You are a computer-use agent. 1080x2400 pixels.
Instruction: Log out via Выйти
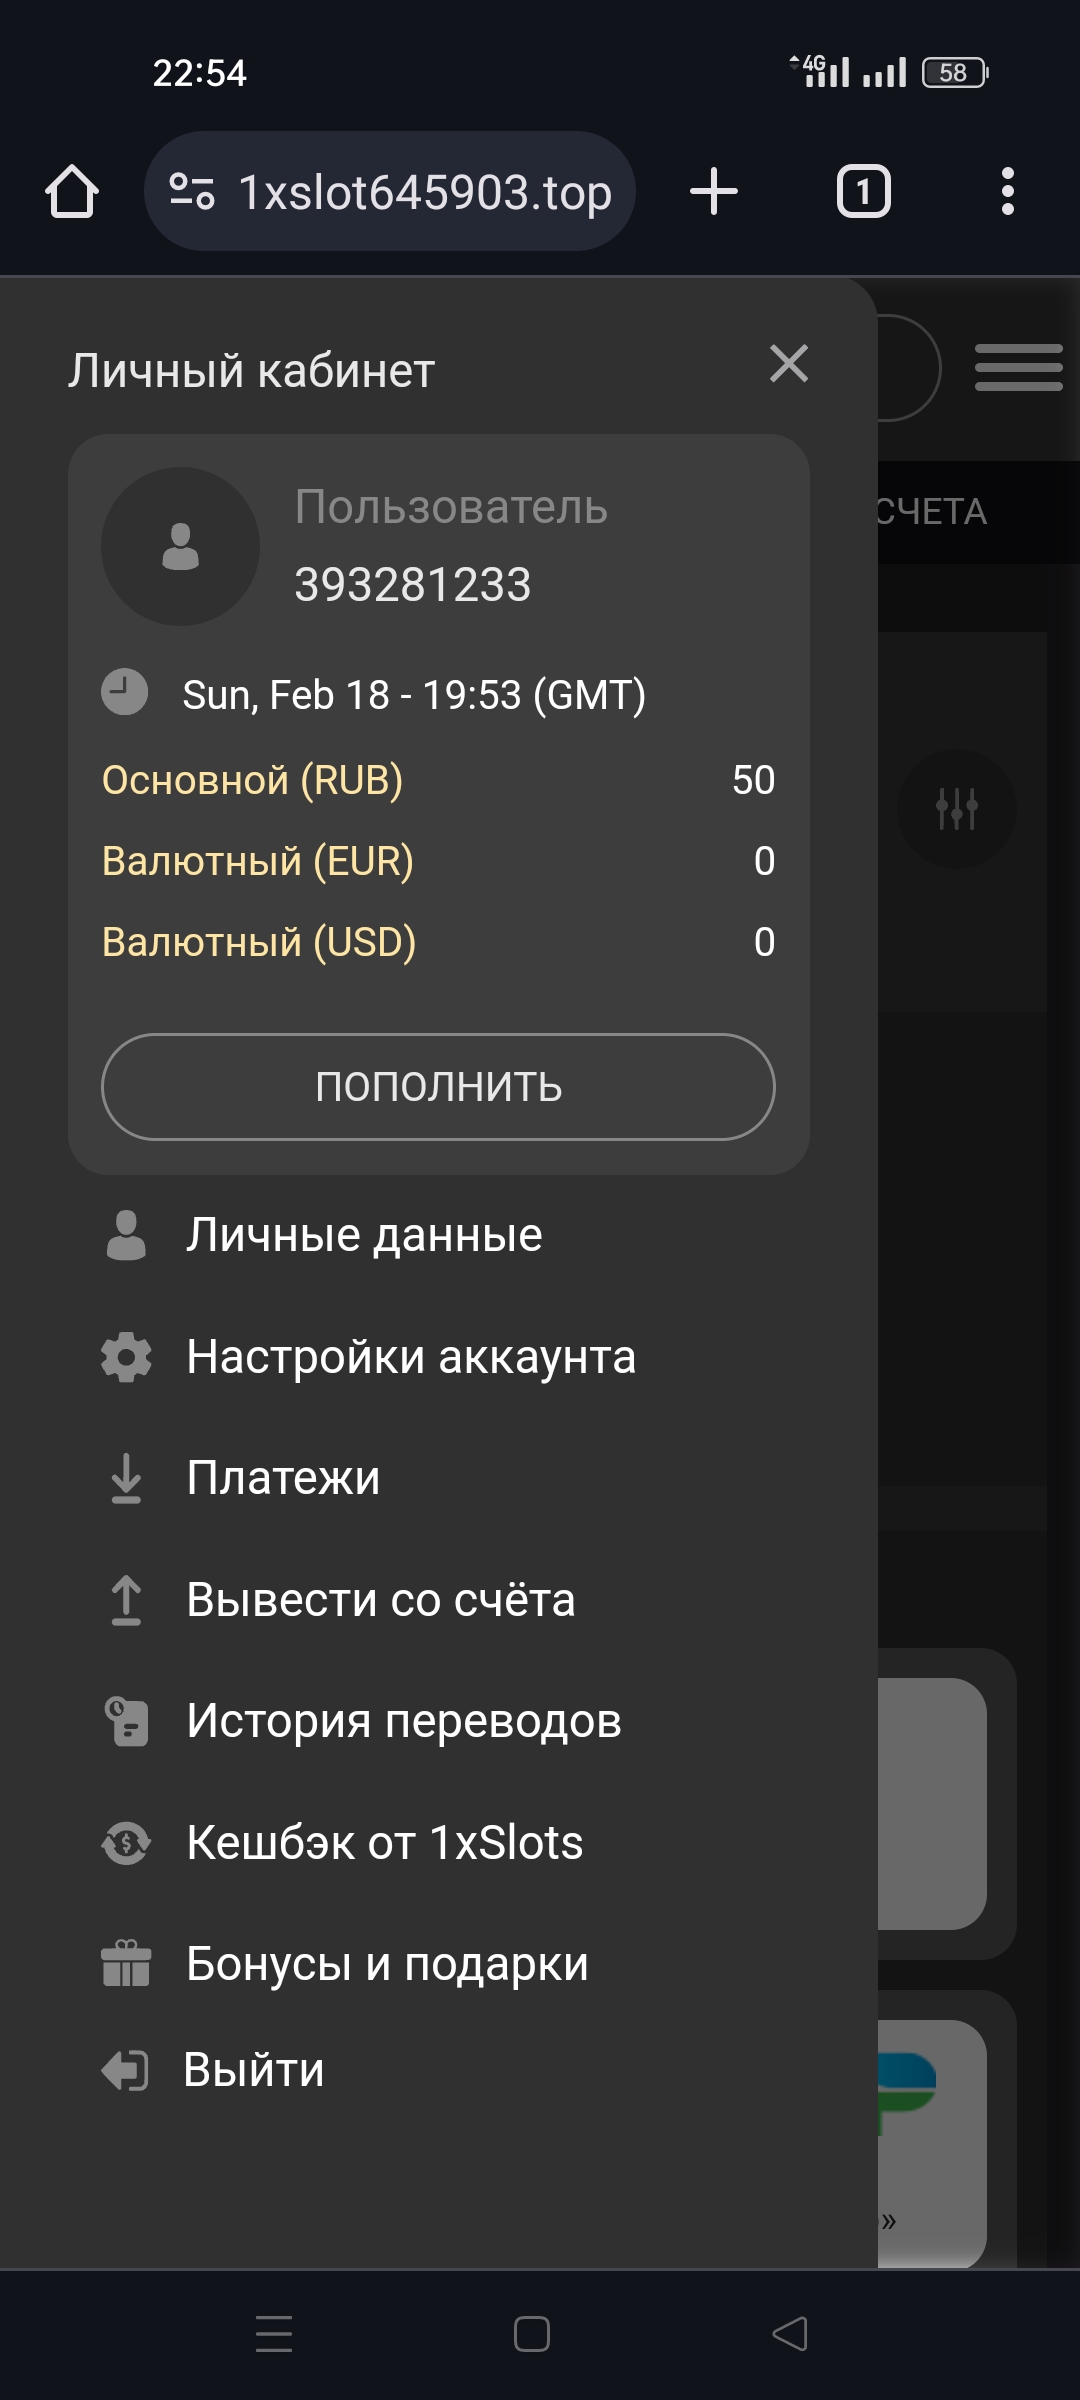[254, 2070]
